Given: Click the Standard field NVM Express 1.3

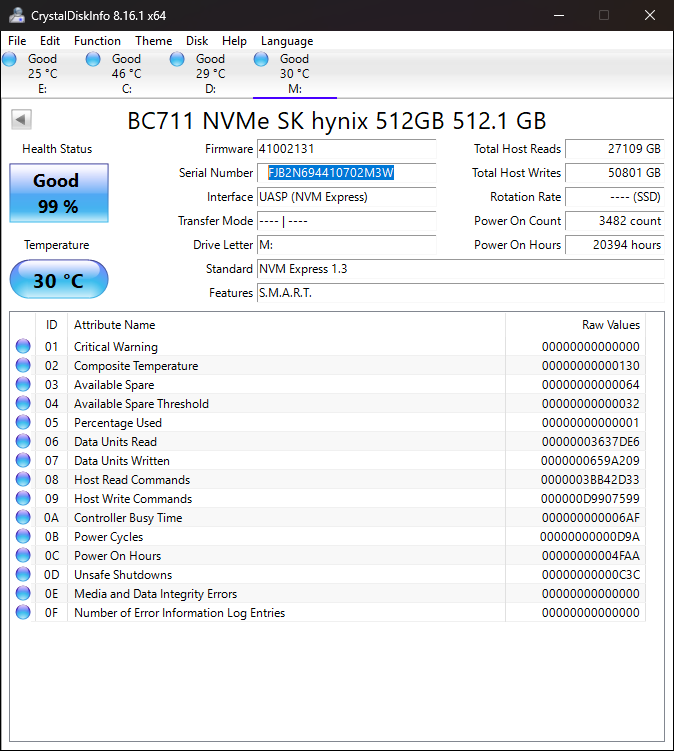Looking at the screenshot, I should (x=460, y=269).
